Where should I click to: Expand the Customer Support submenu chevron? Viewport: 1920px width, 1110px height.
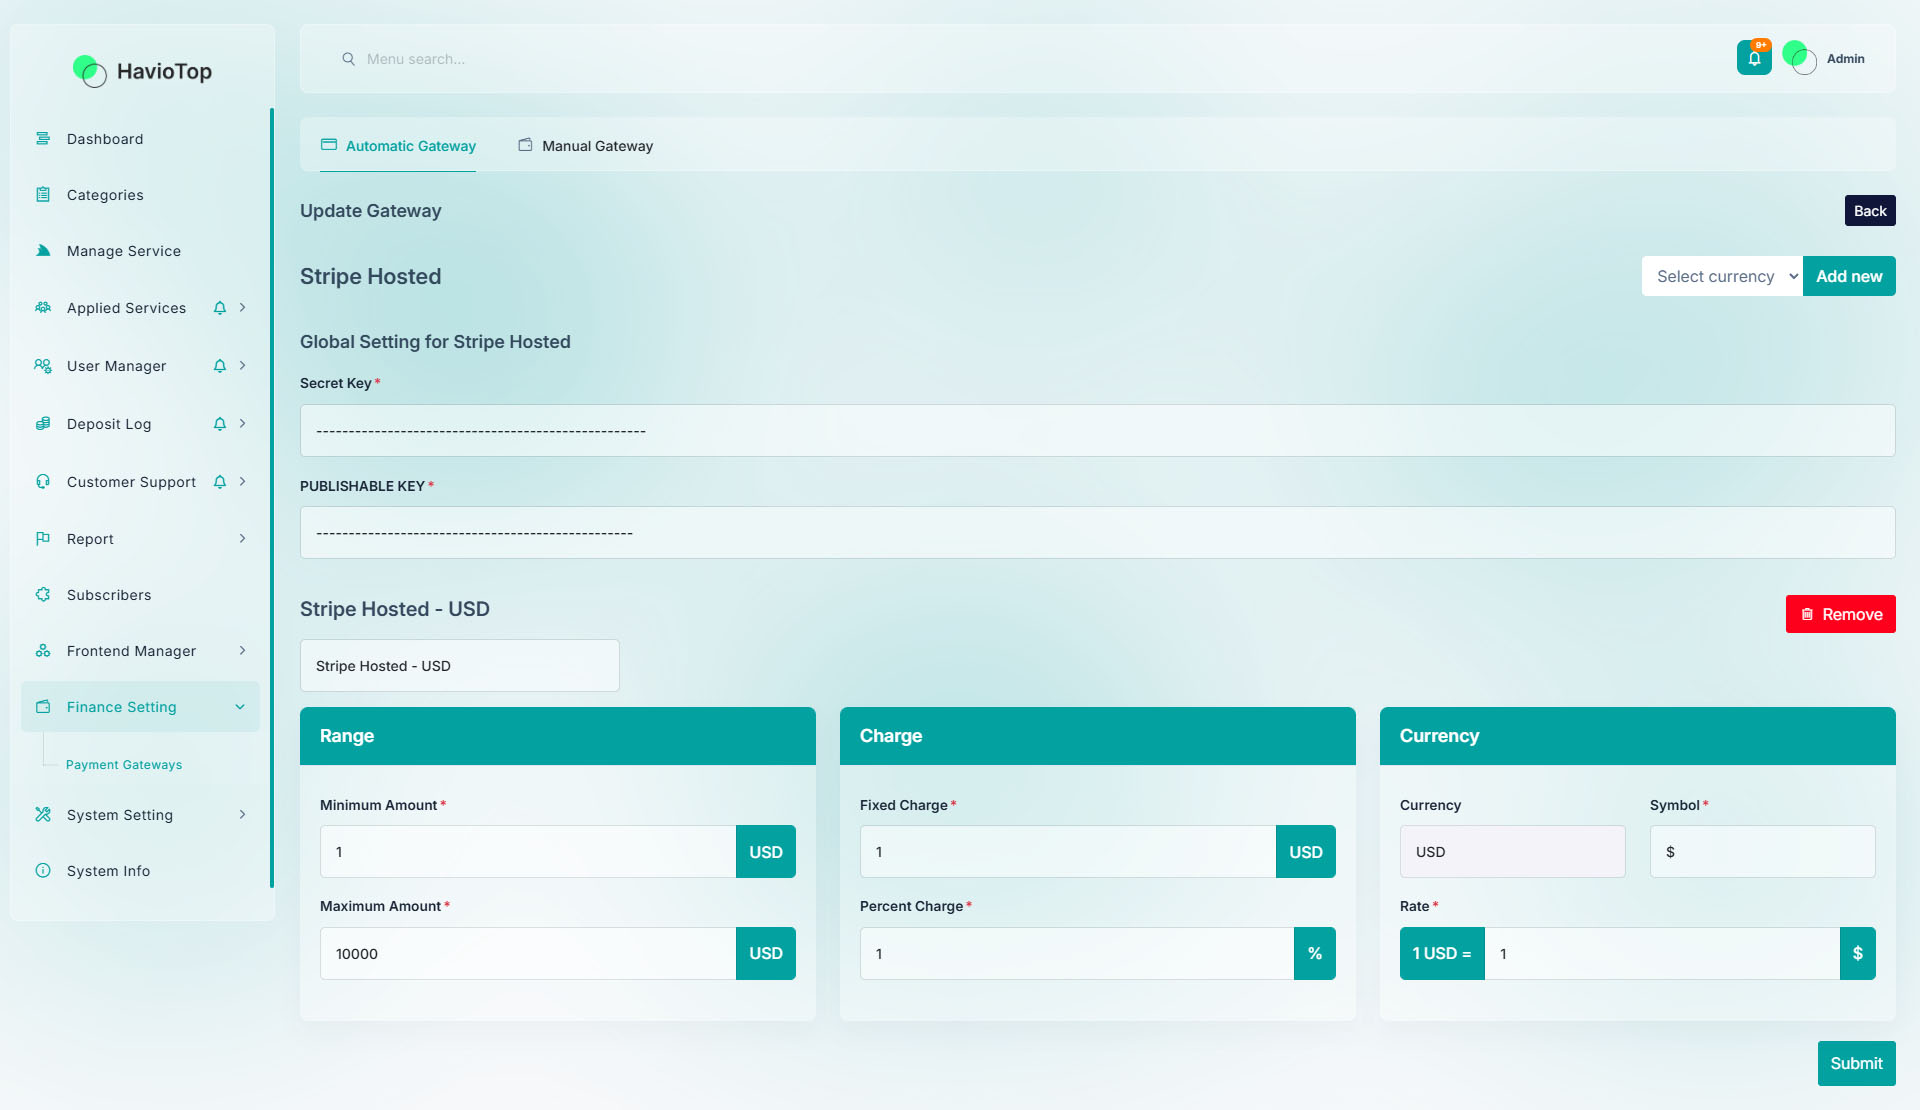242,482
